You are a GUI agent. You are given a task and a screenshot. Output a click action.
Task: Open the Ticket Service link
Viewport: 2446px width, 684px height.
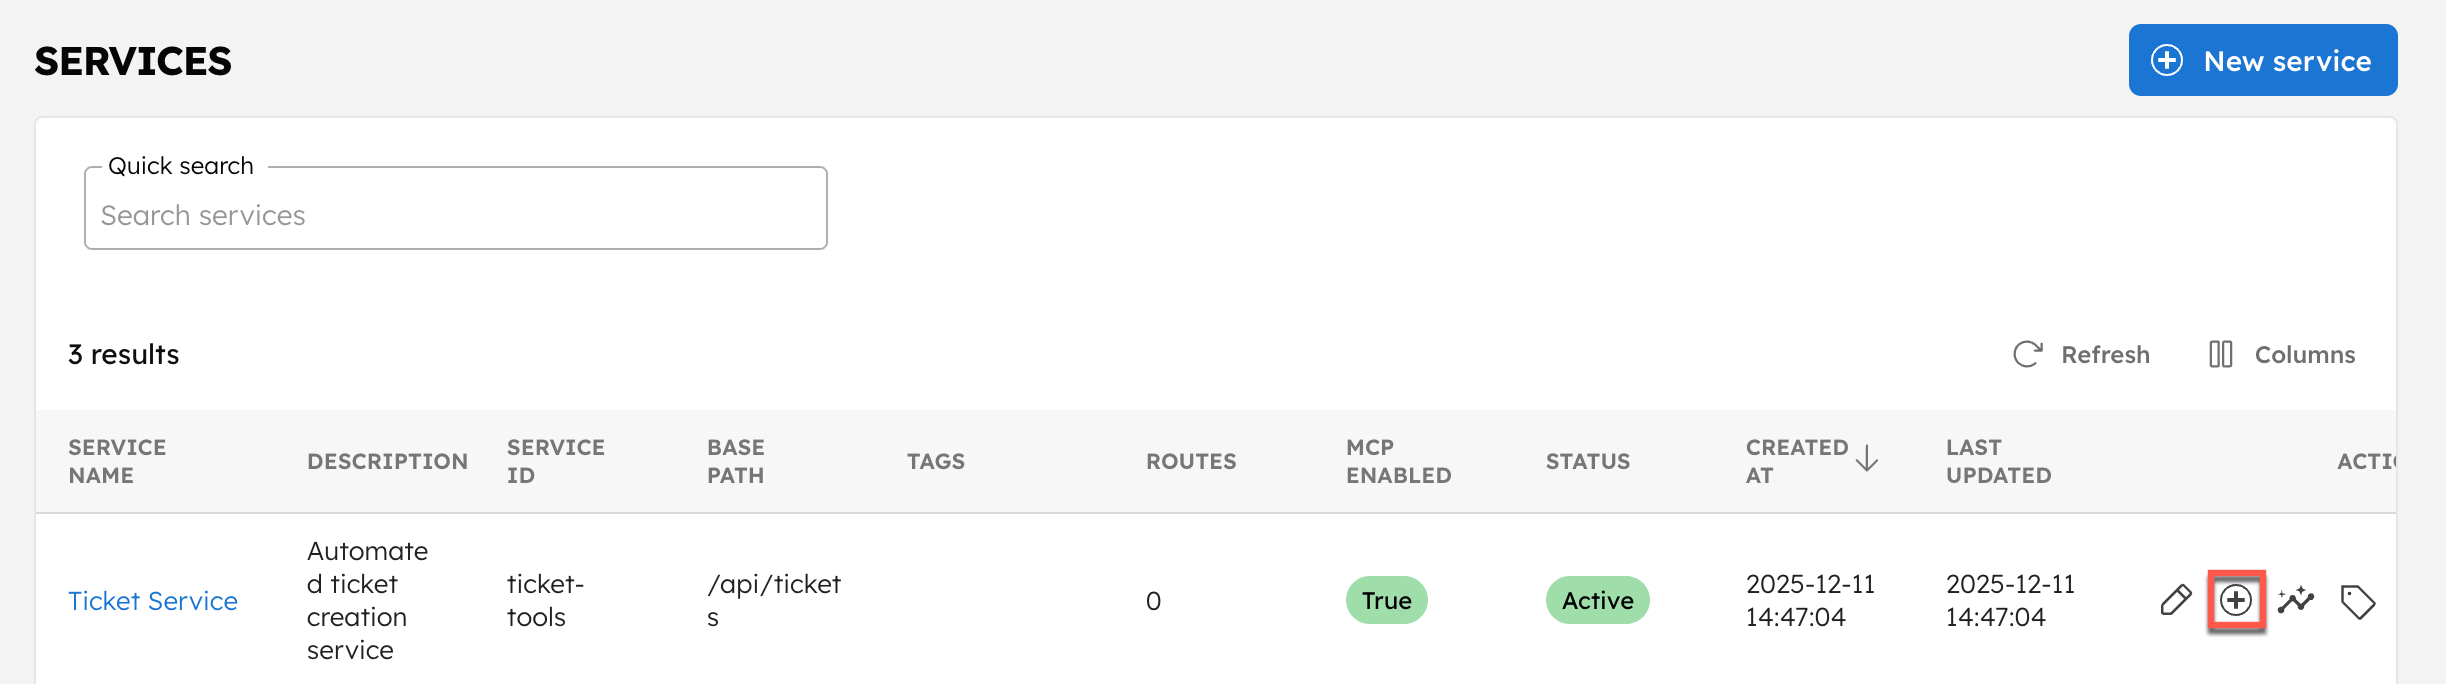click(153, 601)
